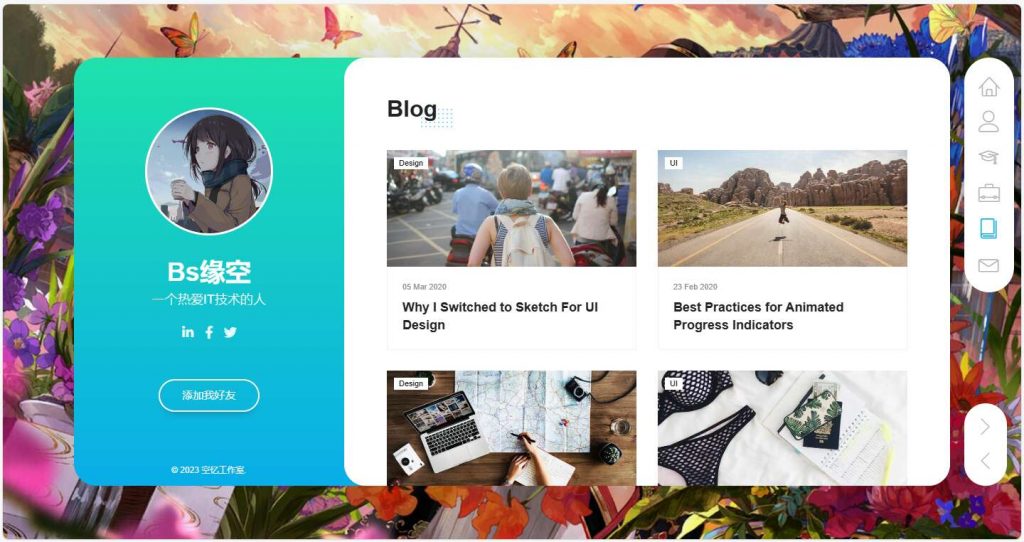Click the circular avatar profile picture
Viewport: 1024px width, 542px height.
point(209,171)
